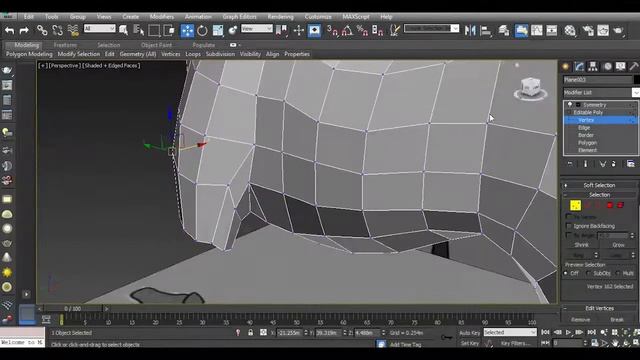640x360 pixels.
Task: Choose the Select Object tool
Action: pos(123,30)
